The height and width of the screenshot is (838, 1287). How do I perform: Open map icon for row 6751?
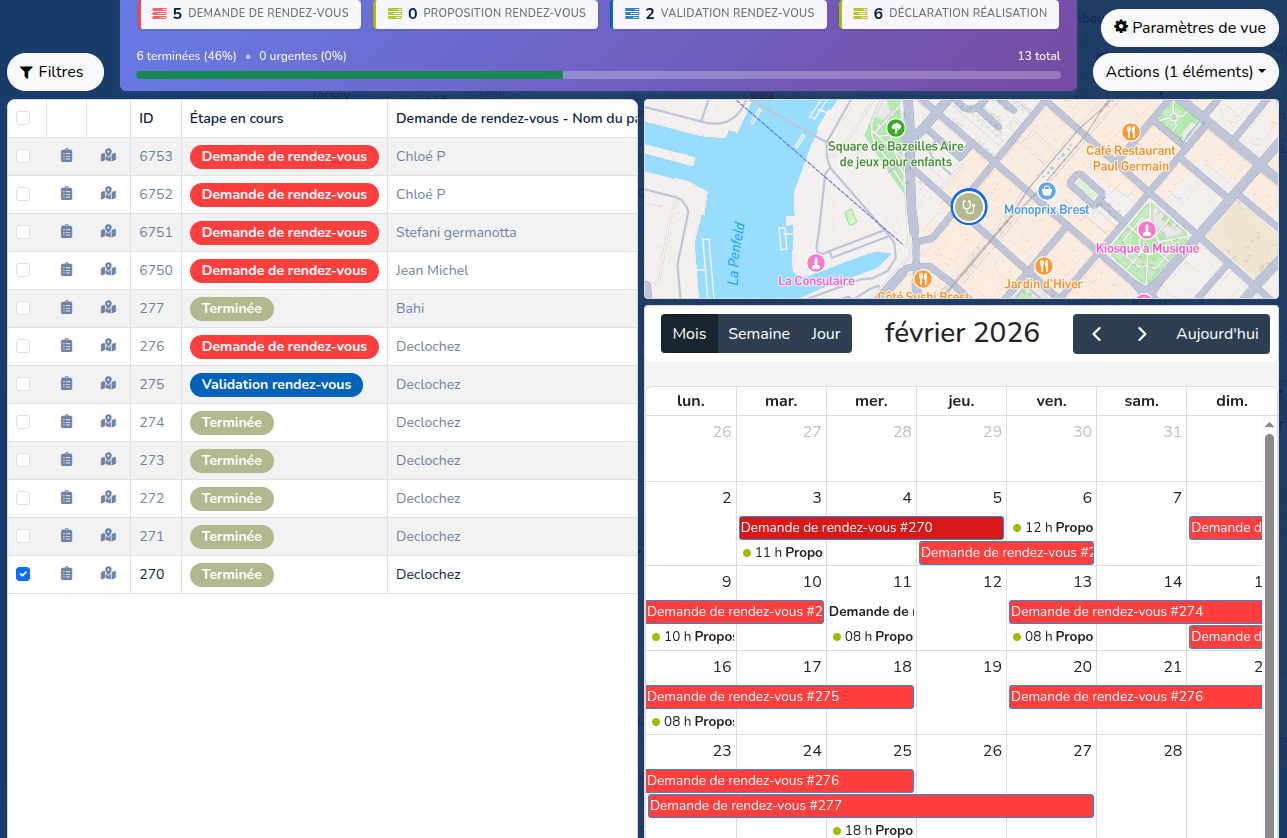(x=108, y=232)
